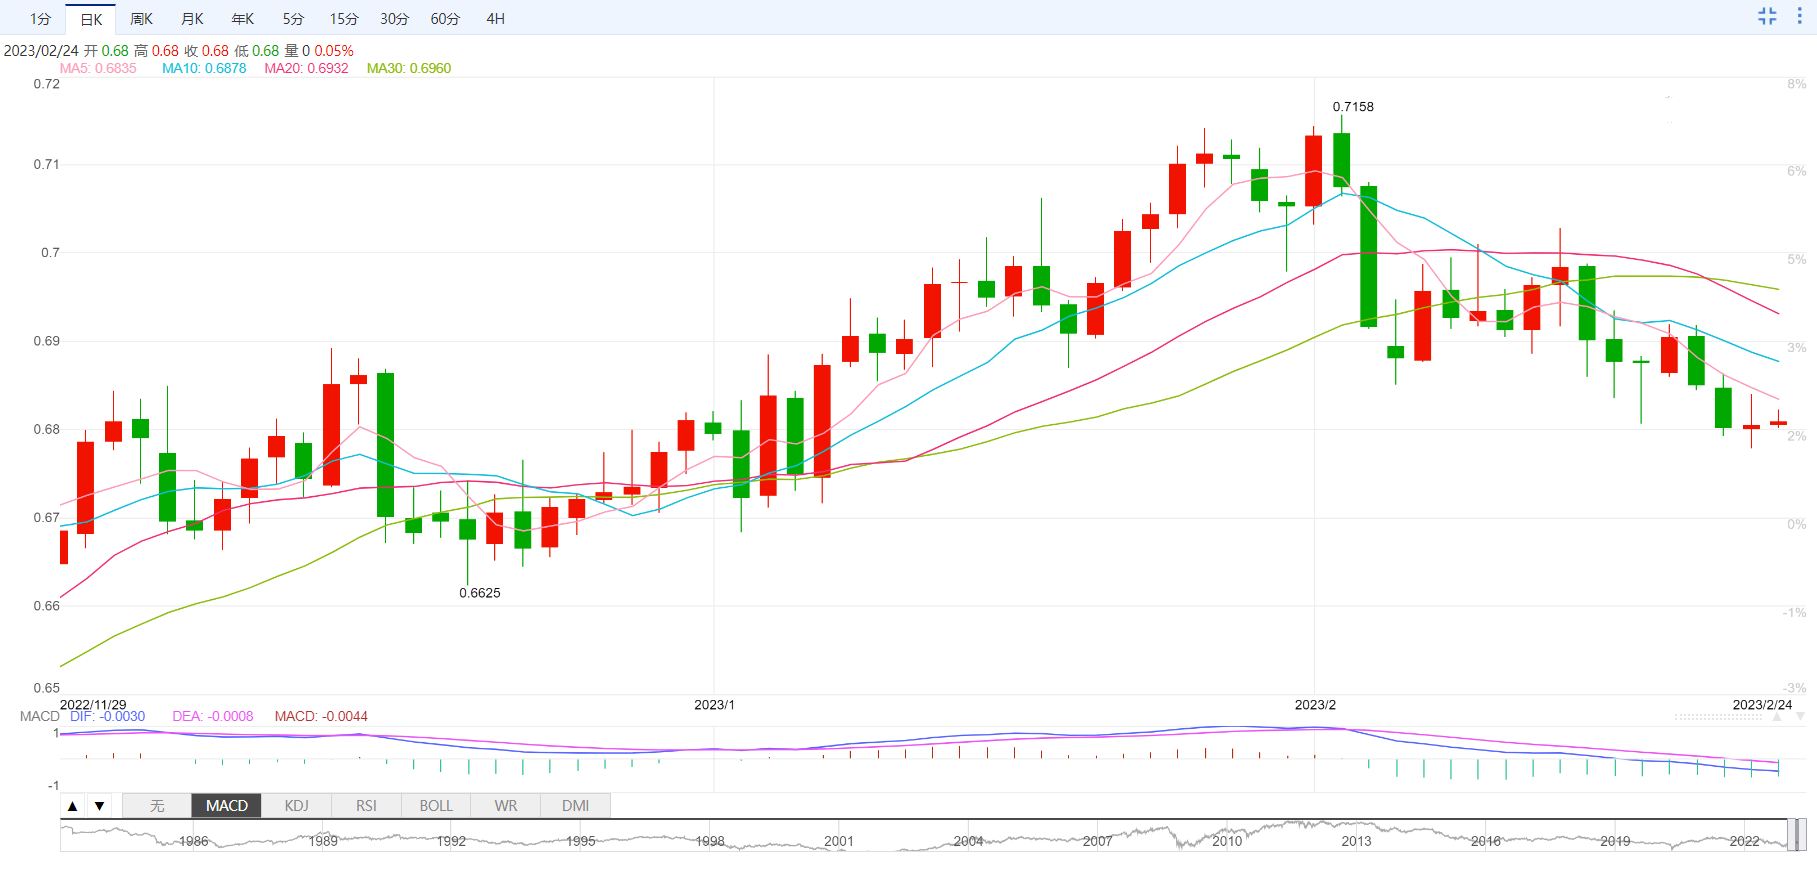
Task: Turn off indicators with the 无 button
Action: tap(157, 806)
